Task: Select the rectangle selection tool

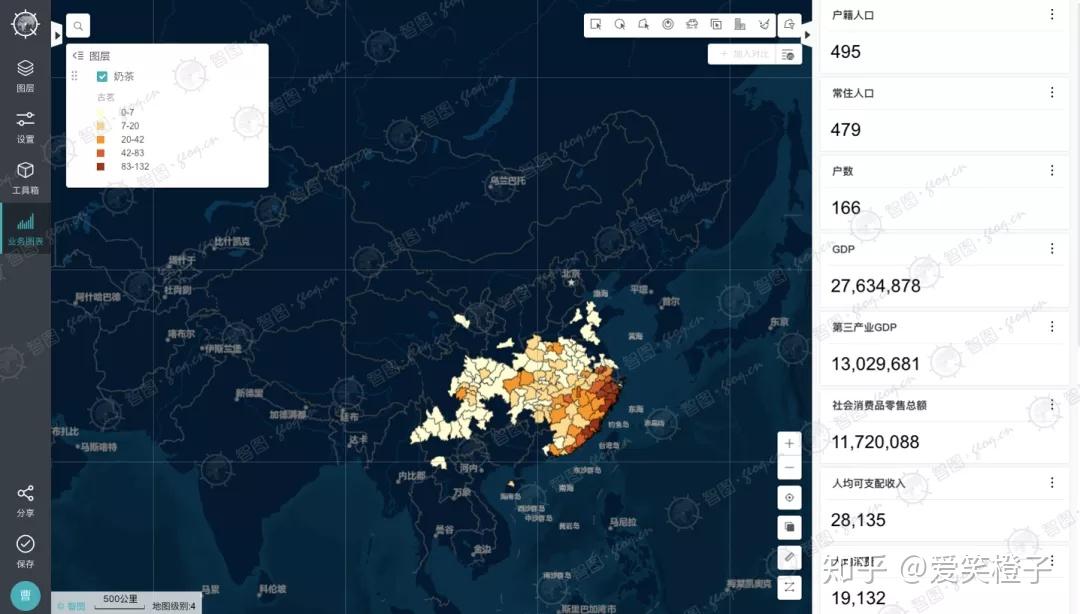Action: [x=596, y=24]
